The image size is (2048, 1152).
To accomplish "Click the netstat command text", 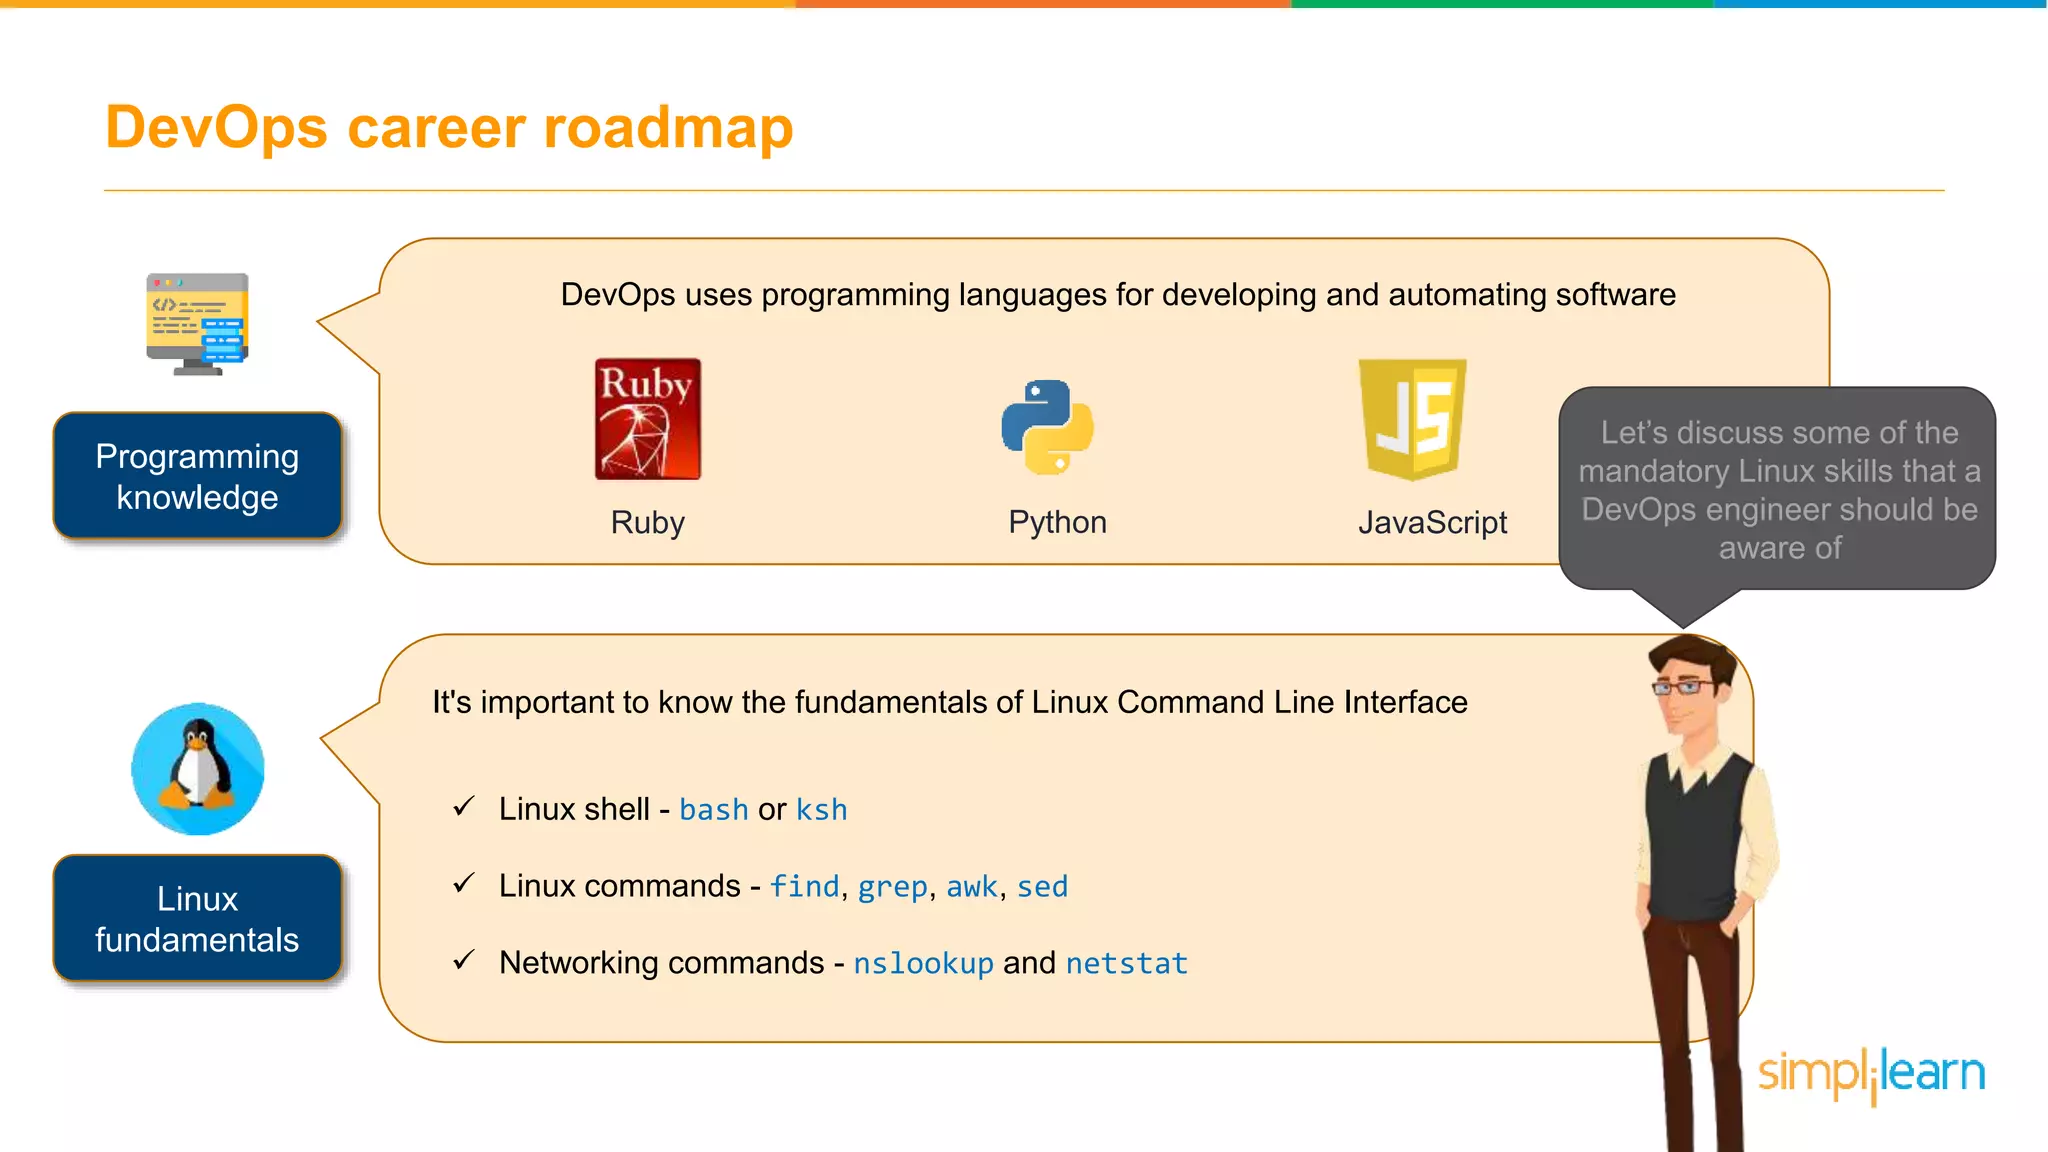I will click(1126, 963).
